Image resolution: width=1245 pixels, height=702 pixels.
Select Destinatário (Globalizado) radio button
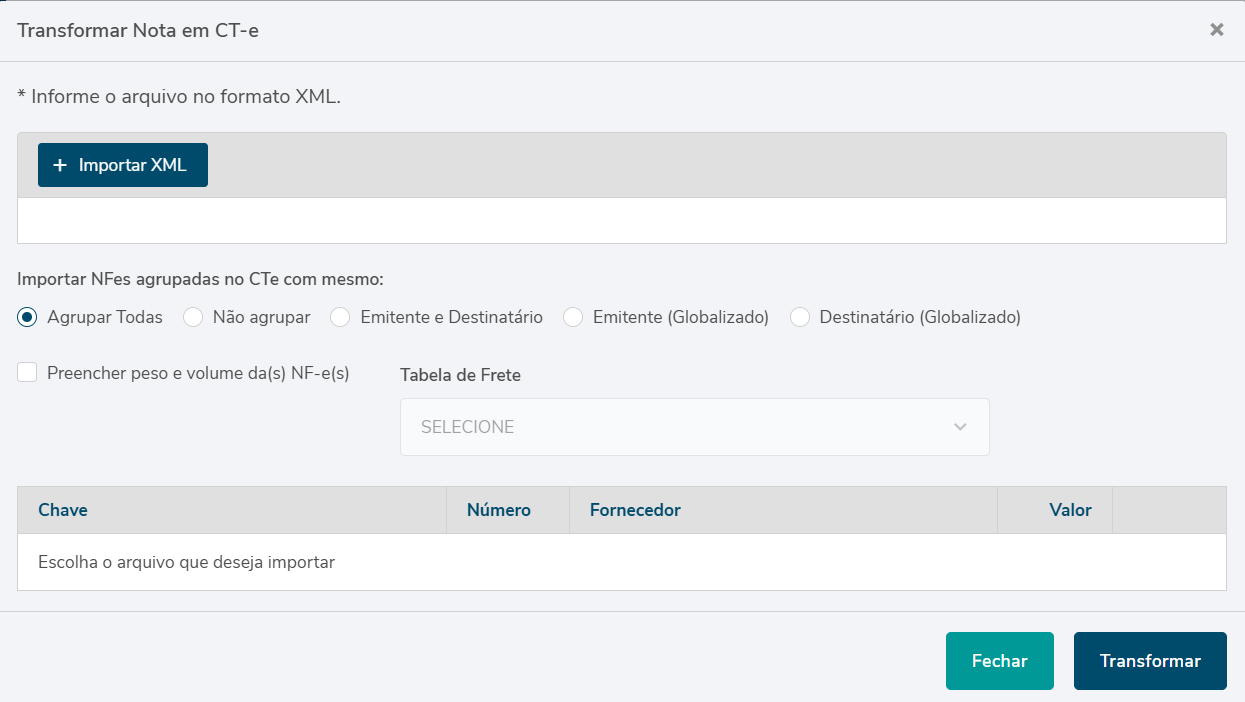(x=800, y=317)
